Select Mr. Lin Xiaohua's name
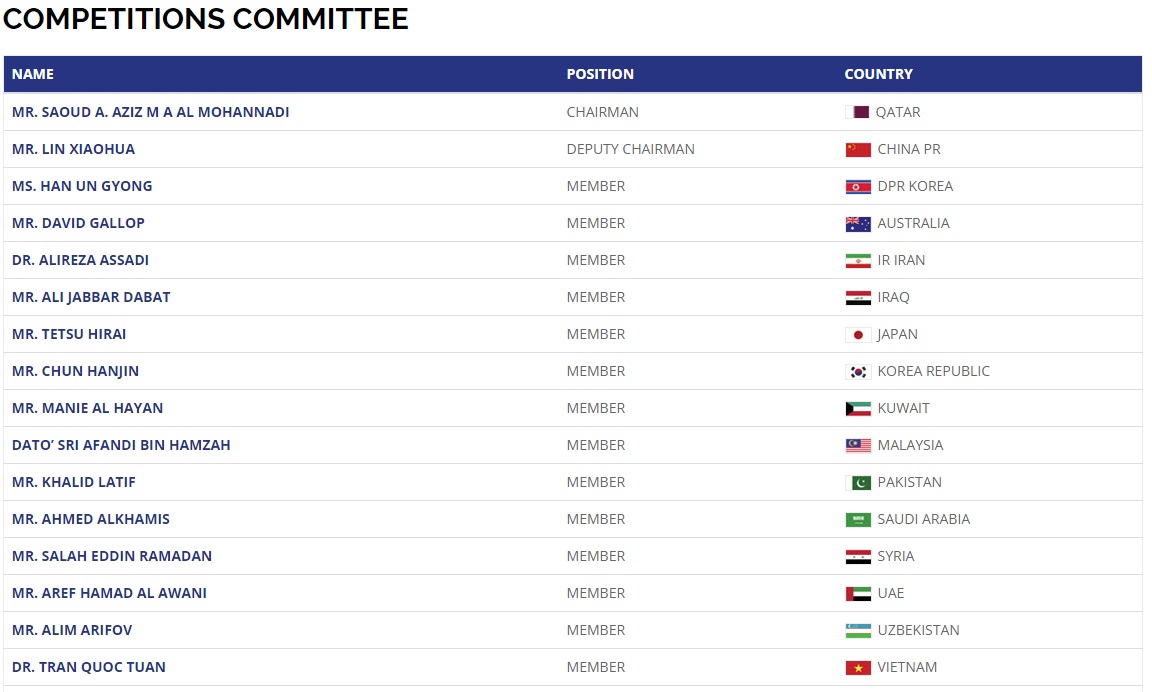This screenshot has height=692, width=1152. 73,149
